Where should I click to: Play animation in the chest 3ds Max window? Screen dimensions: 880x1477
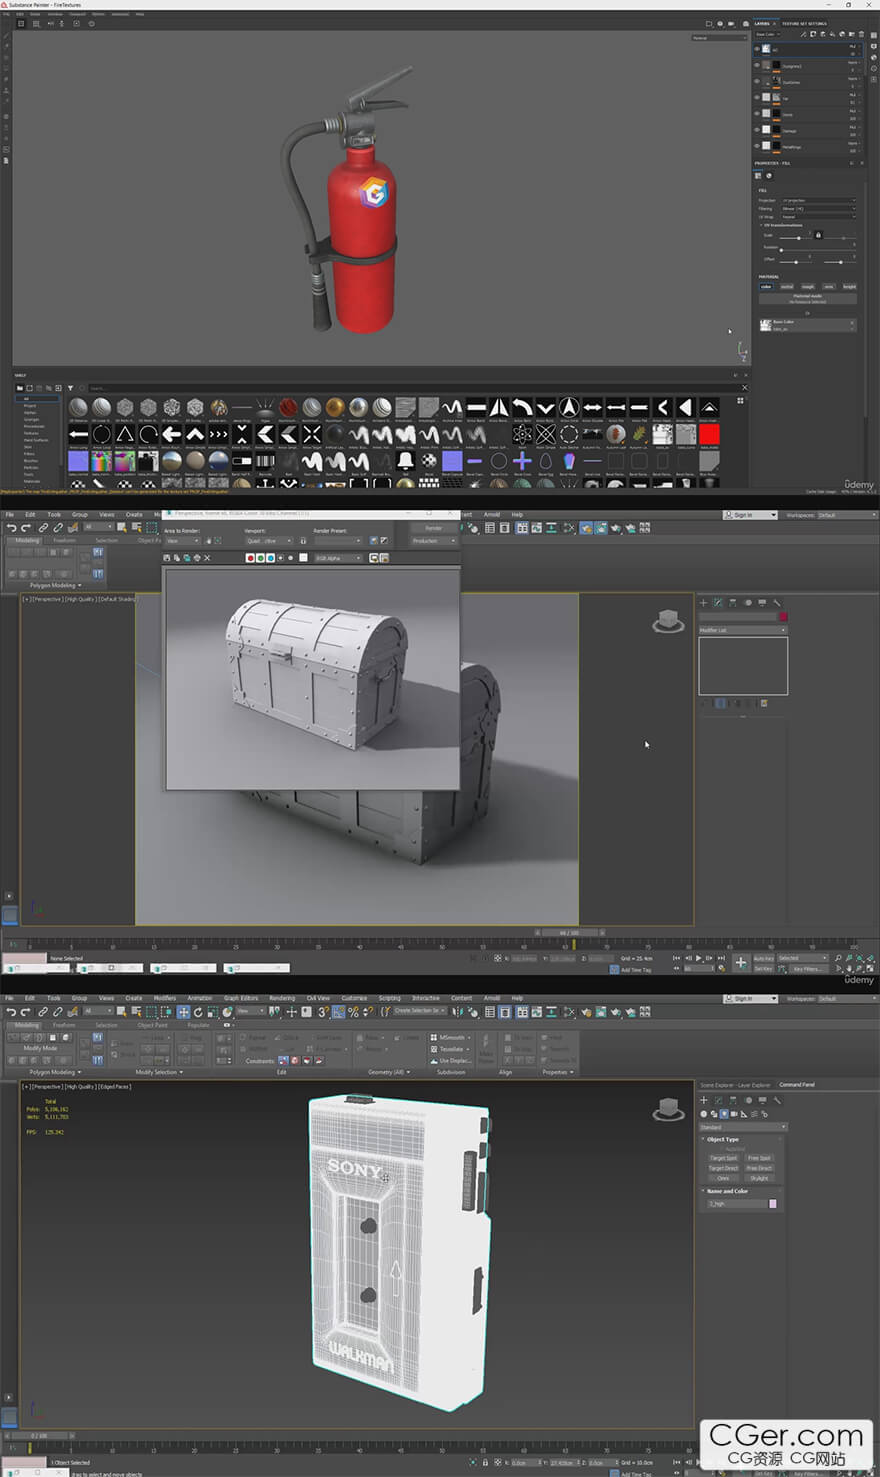click(698, 958)
